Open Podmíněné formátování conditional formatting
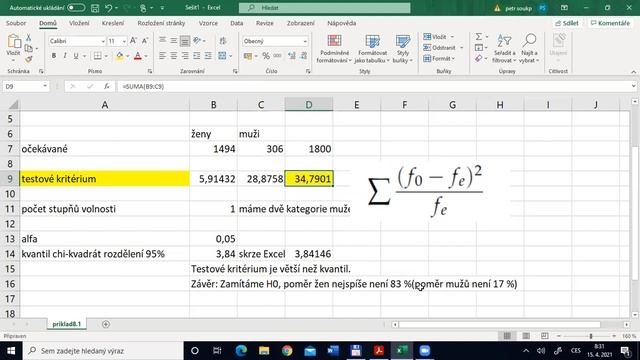The image size is (640, 360). coord(334,49)
